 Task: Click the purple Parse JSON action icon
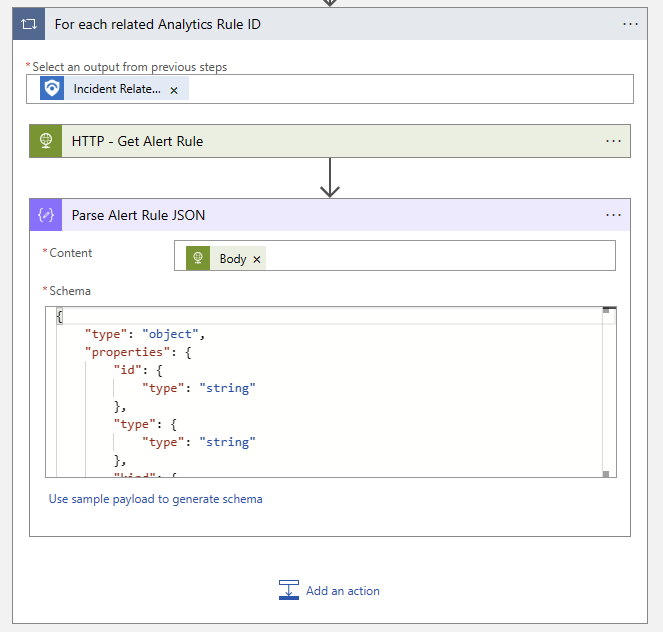(x=46, y=215)
